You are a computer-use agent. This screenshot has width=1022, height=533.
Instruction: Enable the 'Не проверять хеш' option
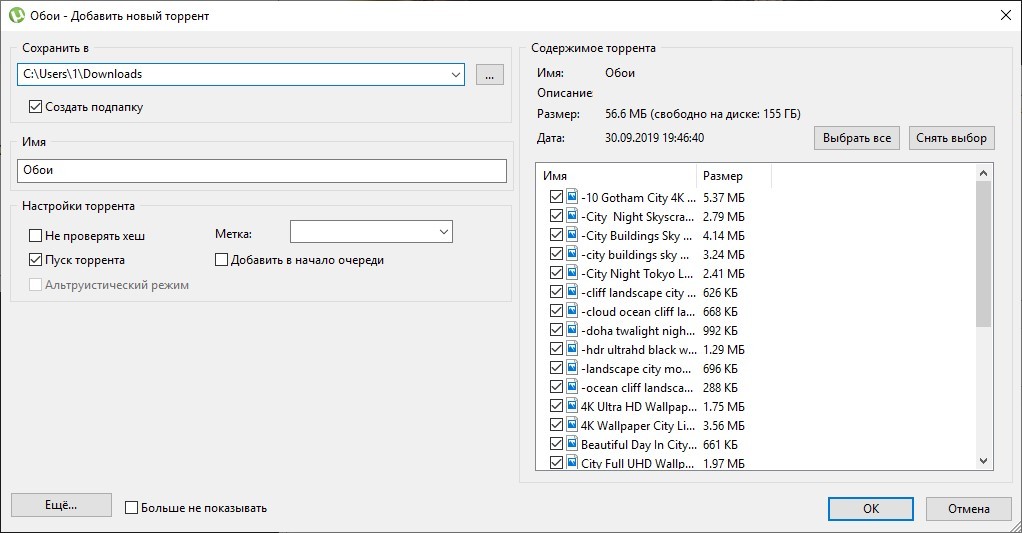point(36,236)
